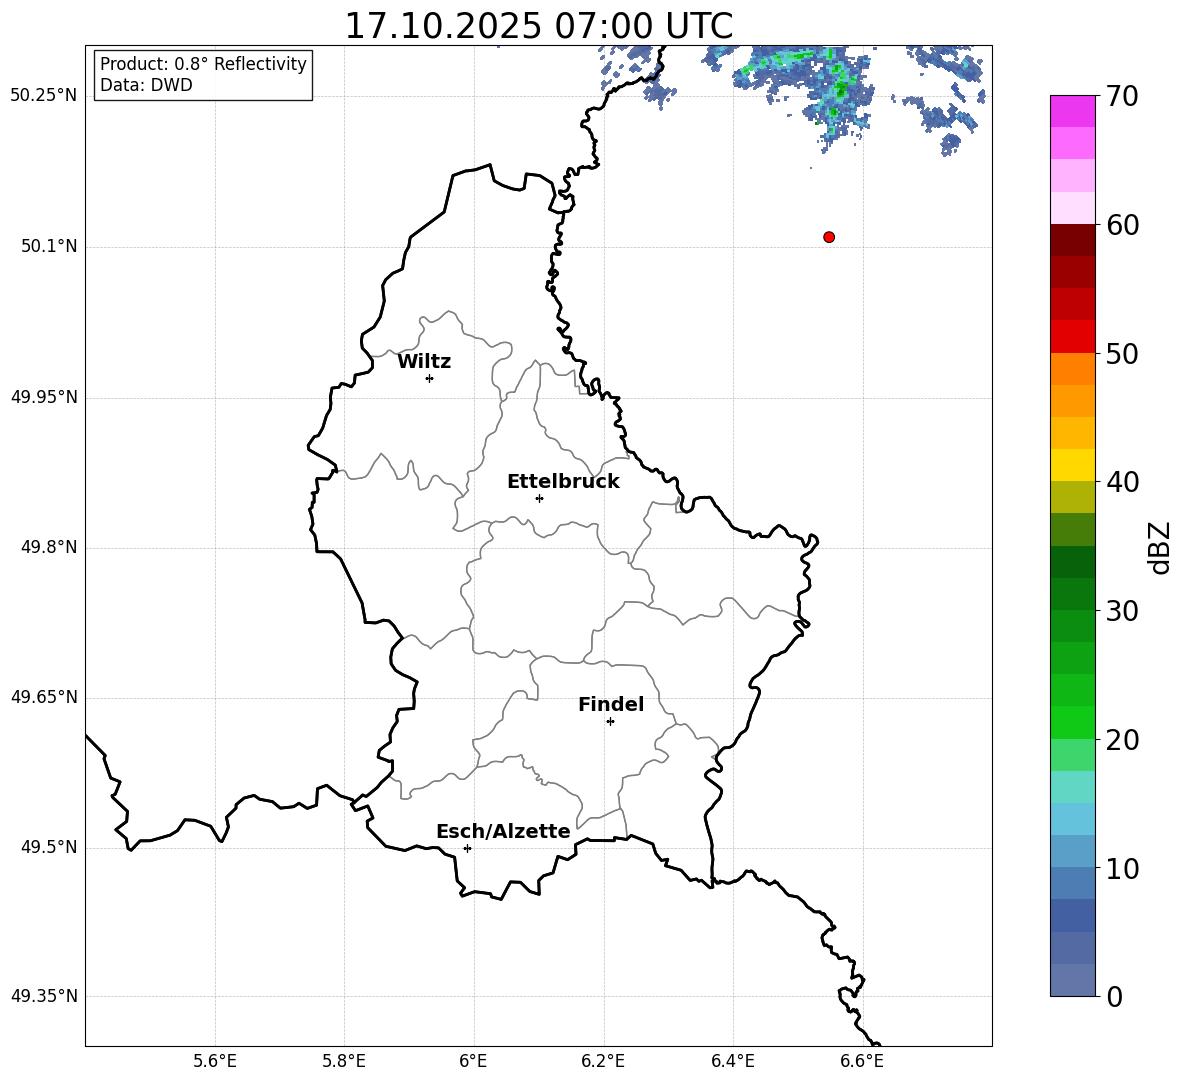
Task: Click the Esch/Alzette cross marker
Action: tap(467, 848)
